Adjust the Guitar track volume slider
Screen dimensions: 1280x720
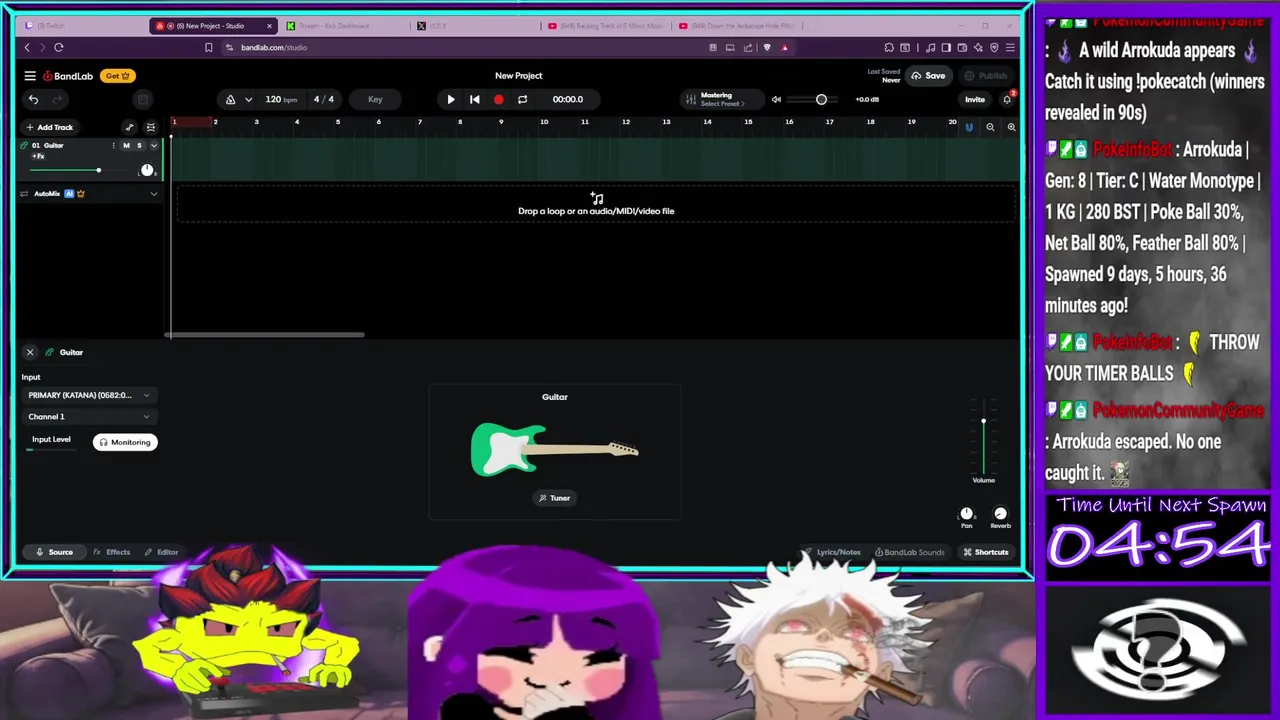(98, 170)
